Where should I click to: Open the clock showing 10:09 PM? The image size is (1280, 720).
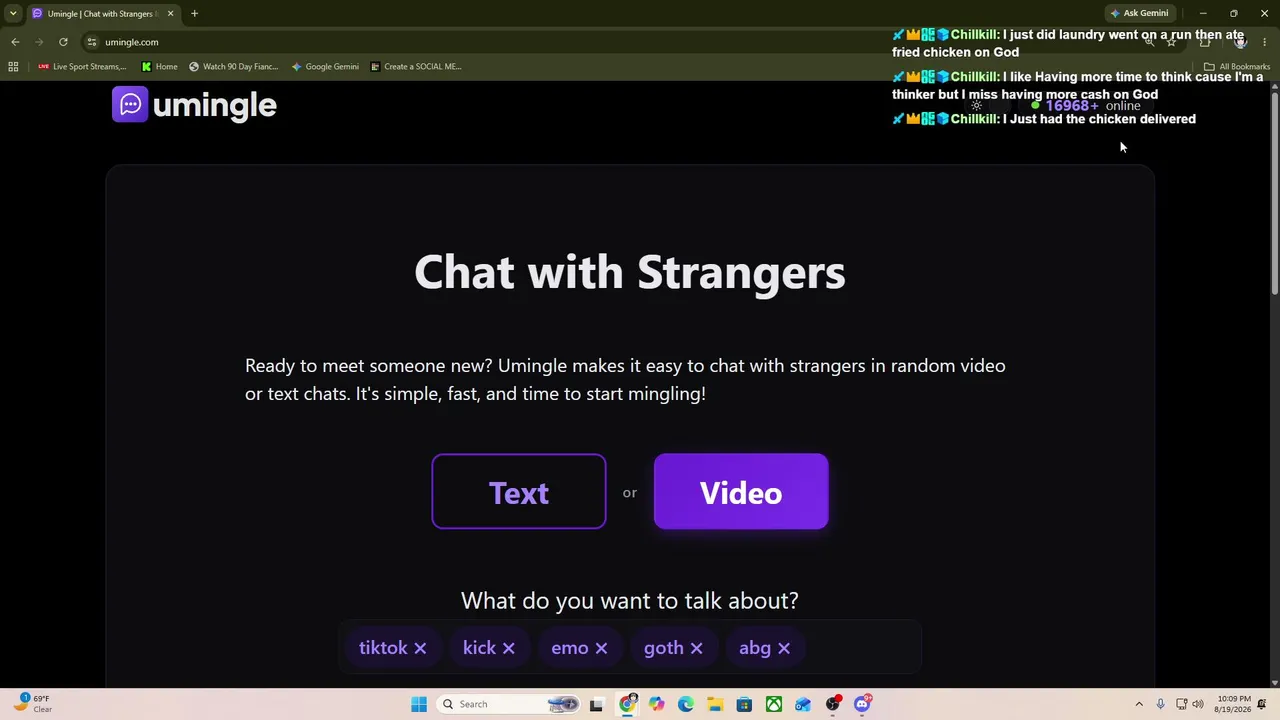[x=1234, y=704]
